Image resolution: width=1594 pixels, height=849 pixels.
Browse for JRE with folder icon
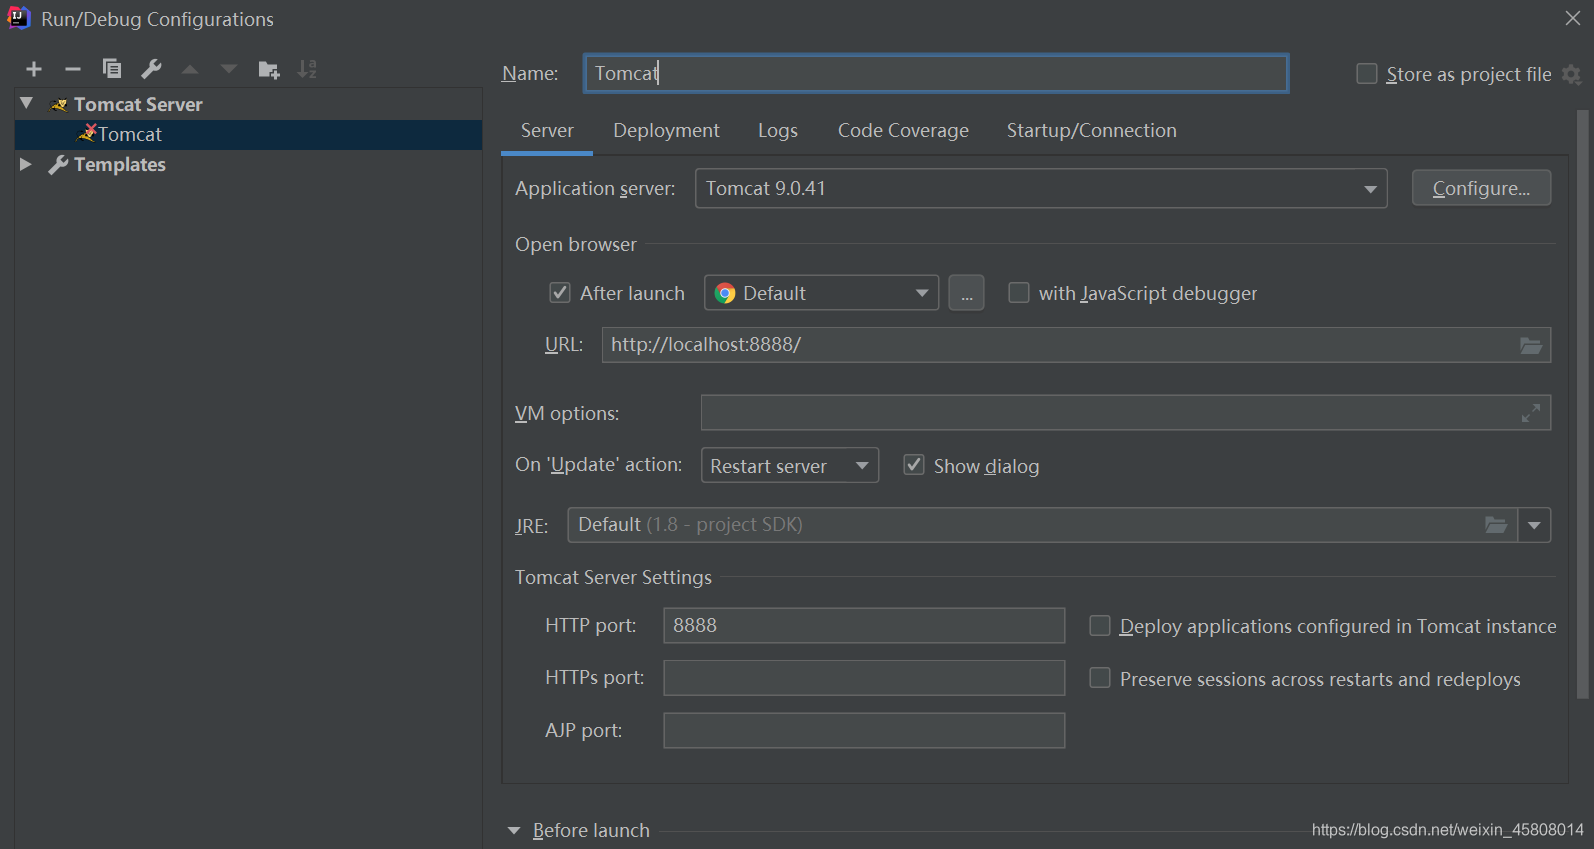click(1495, 525)
